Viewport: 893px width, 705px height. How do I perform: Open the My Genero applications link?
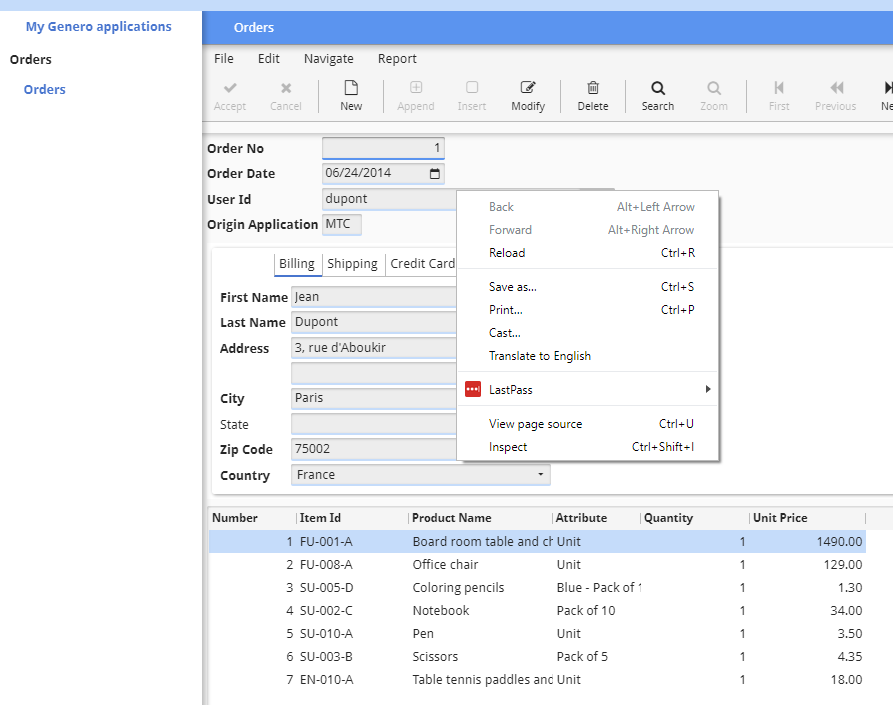pyautogui.click(x=99, y=26)
